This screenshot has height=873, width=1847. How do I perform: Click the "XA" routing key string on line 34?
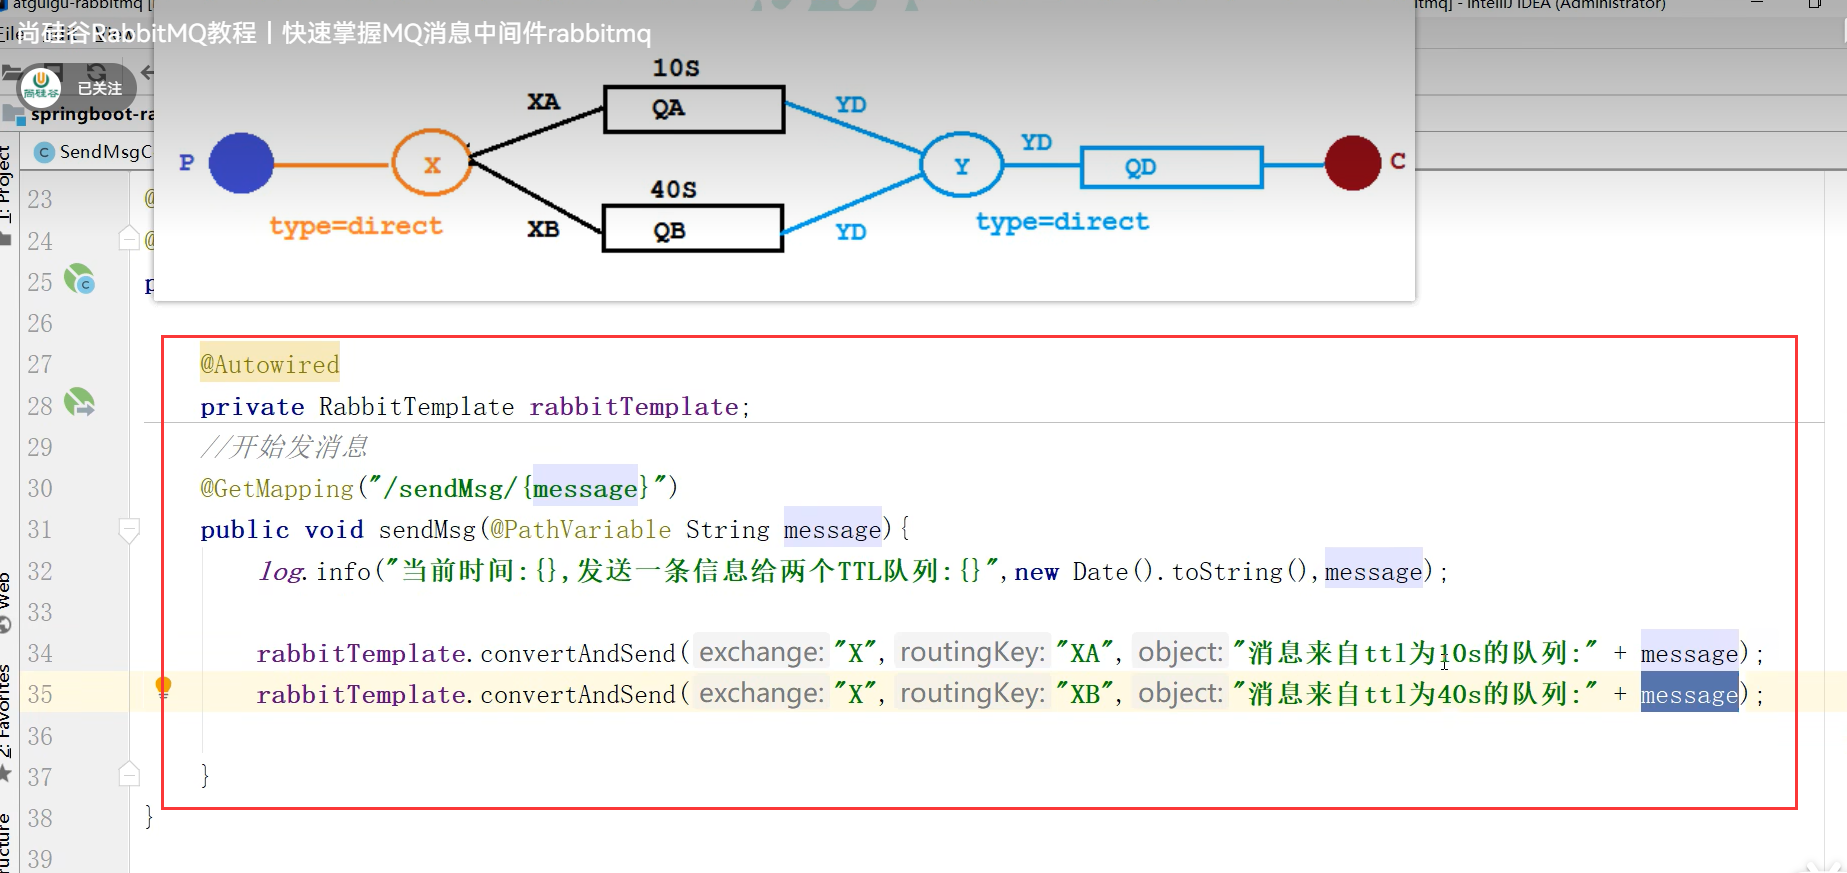coord(1085,654)
